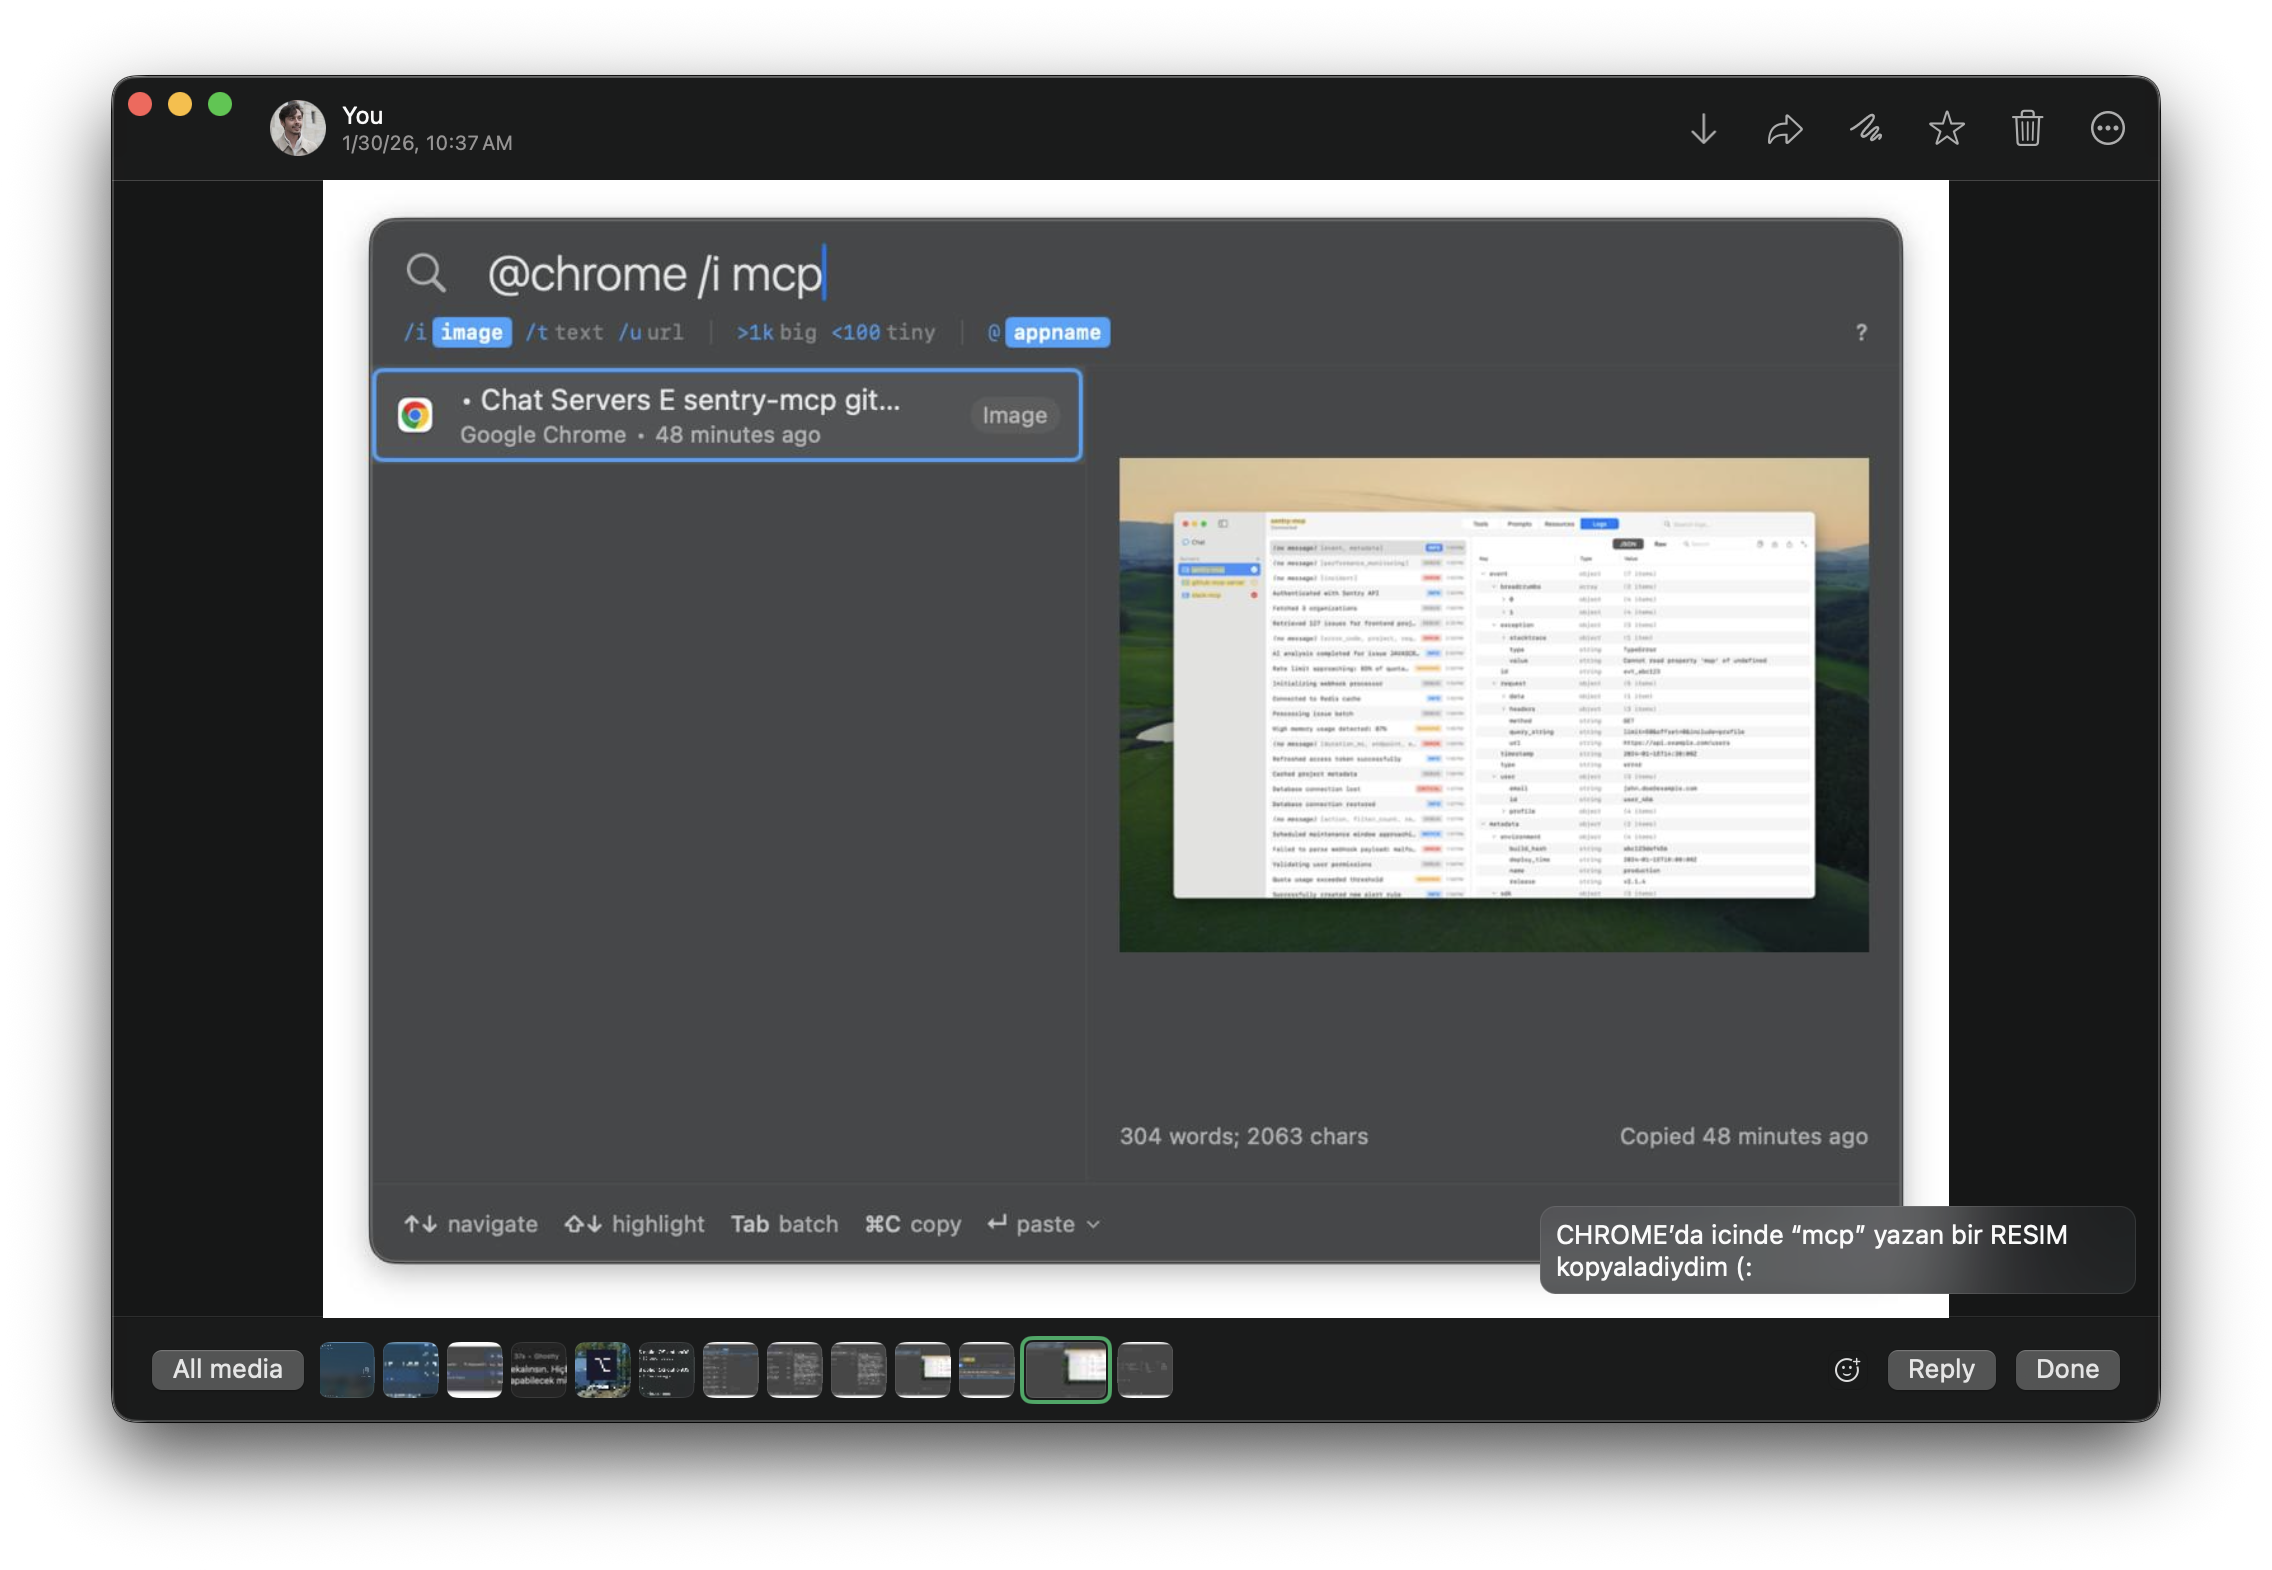Forward this message
Image resolution: width=2272 pixels, height=1570 pixels.
click(x=1784, y=128)
